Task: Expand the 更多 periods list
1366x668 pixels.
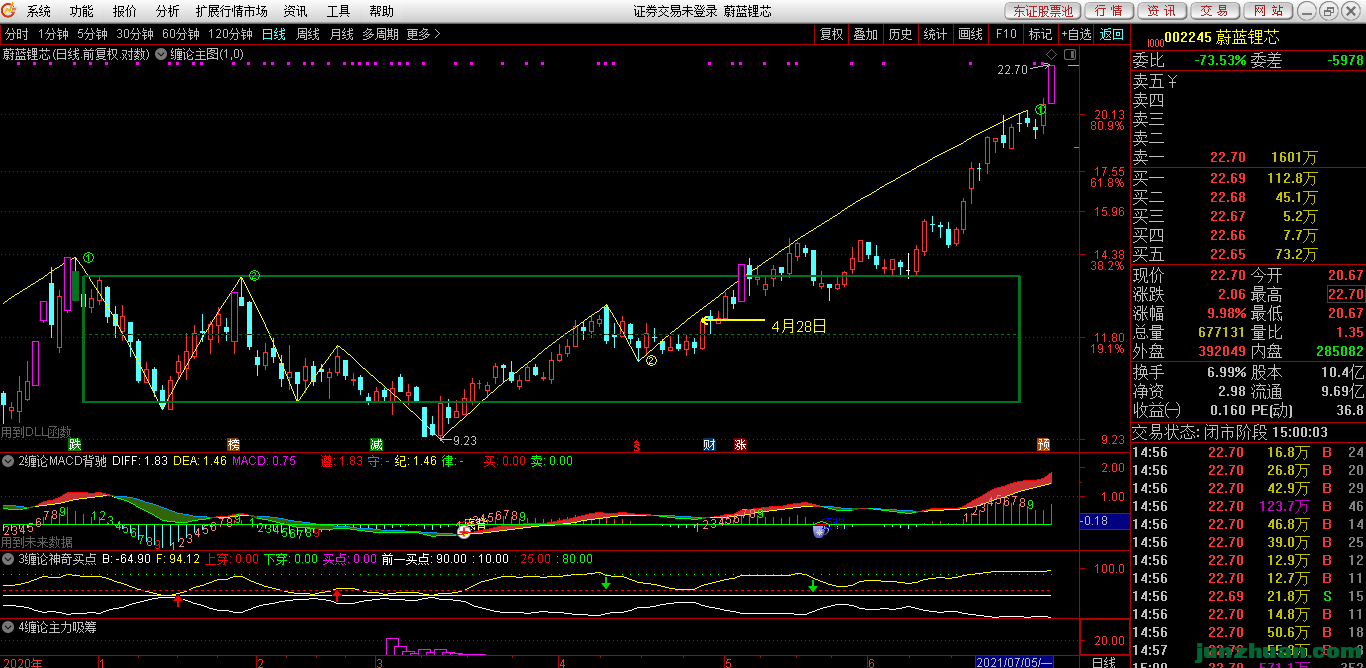Action: click(x=423, y=34)
